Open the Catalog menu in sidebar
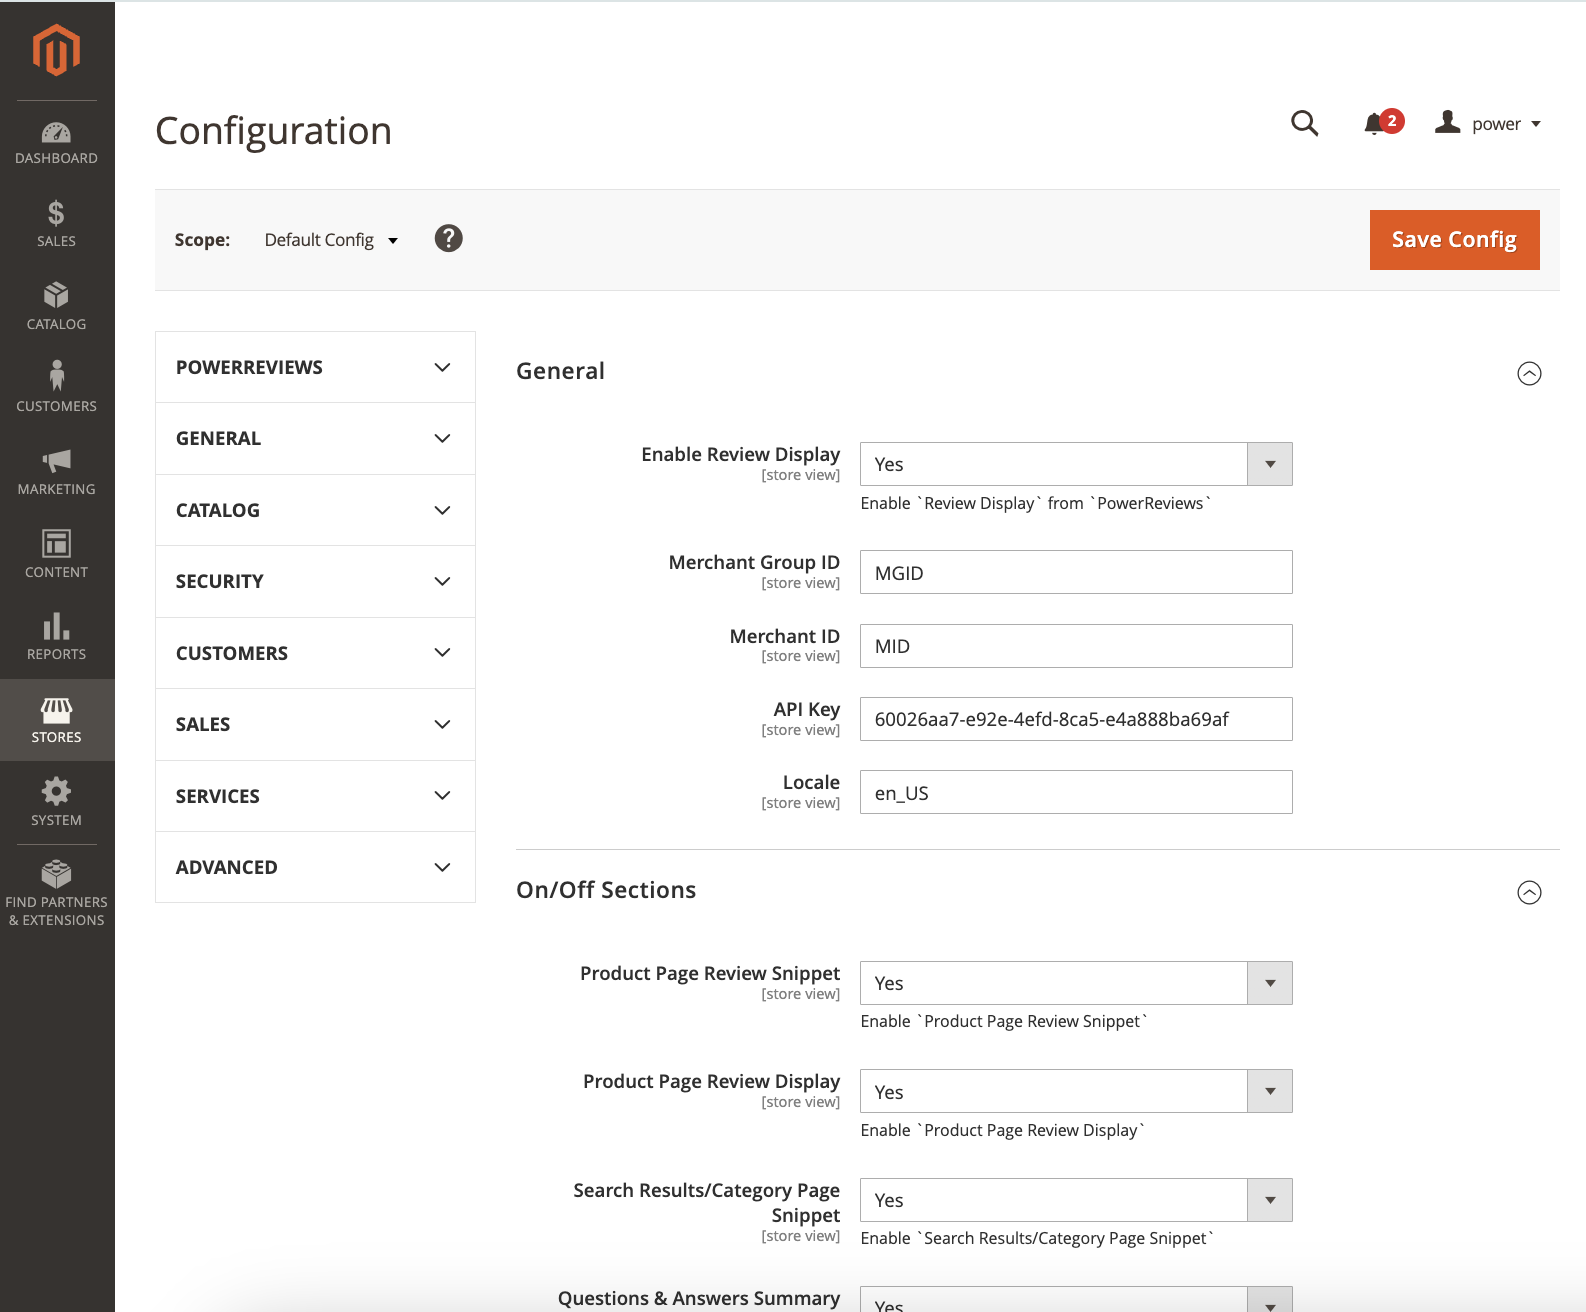This screenshot has width=1586, height=1312. [57, 307]
